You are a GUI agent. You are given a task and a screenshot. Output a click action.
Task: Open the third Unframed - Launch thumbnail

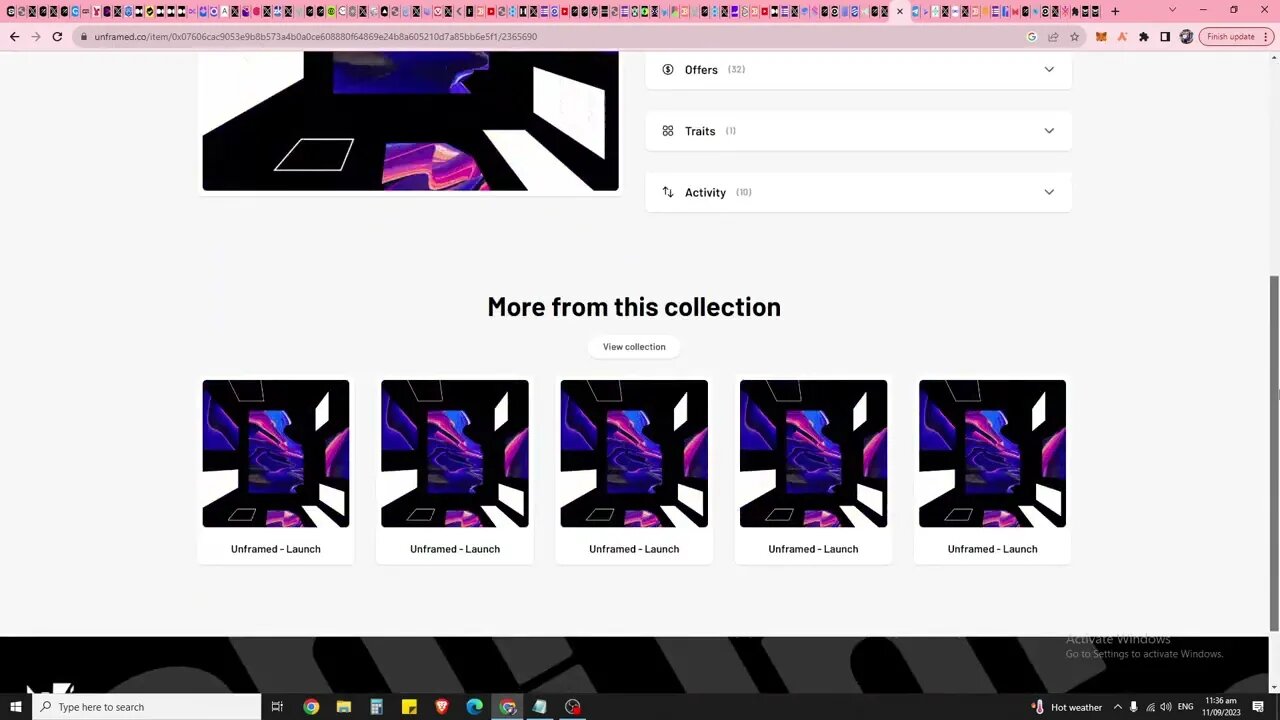[634, 453]
